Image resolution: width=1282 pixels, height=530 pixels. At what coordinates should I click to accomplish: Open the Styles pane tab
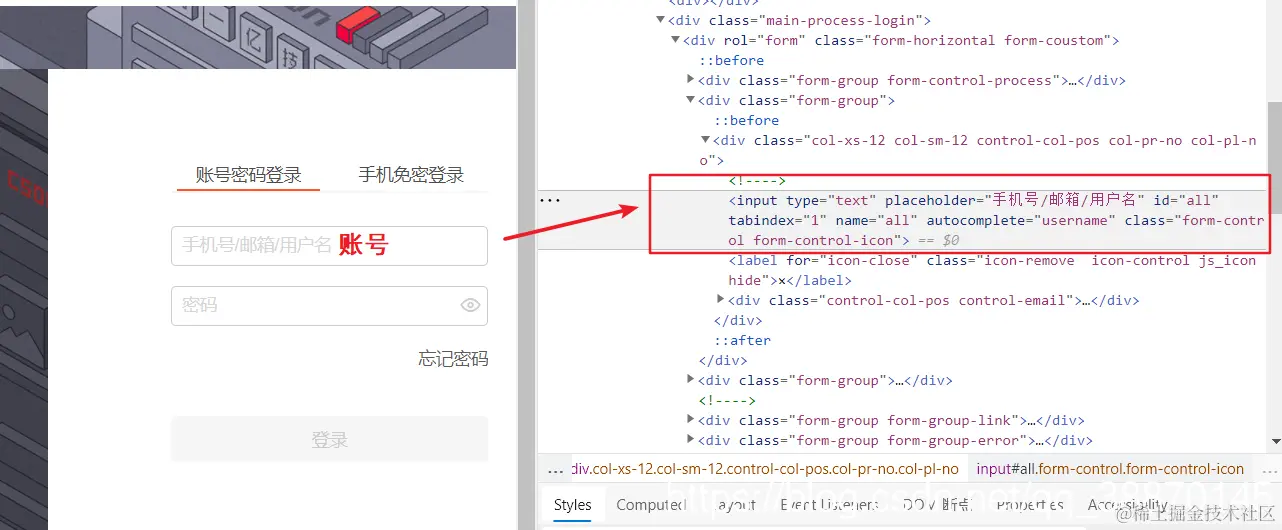tap(572, 505)
